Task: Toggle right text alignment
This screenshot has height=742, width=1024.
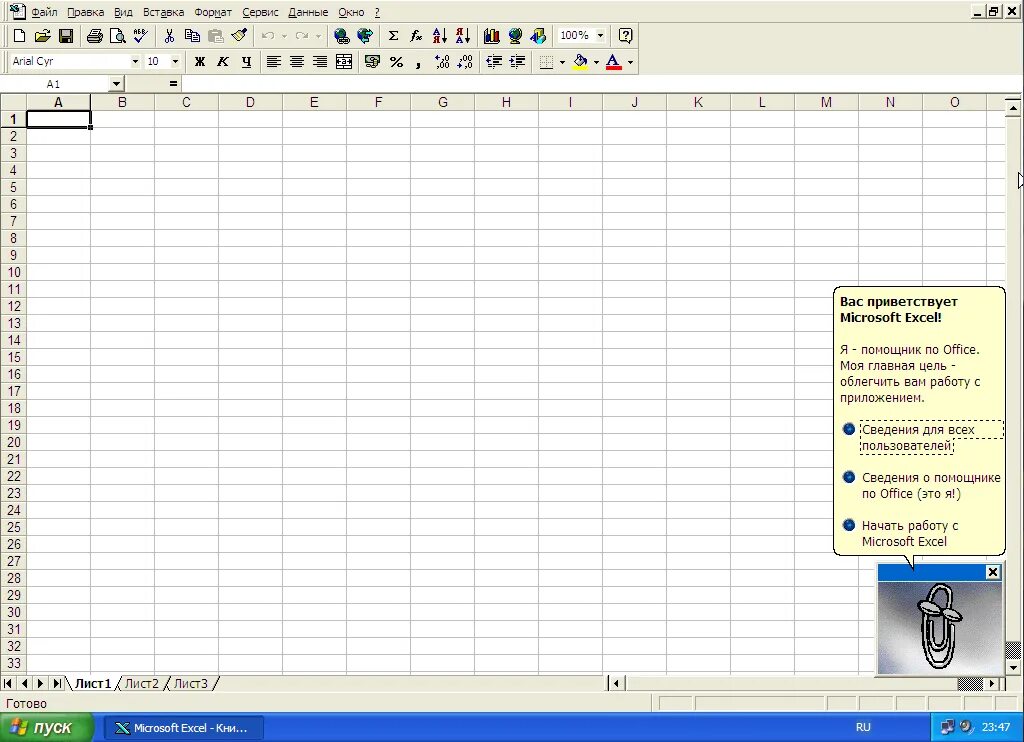Action: [320, 61]
